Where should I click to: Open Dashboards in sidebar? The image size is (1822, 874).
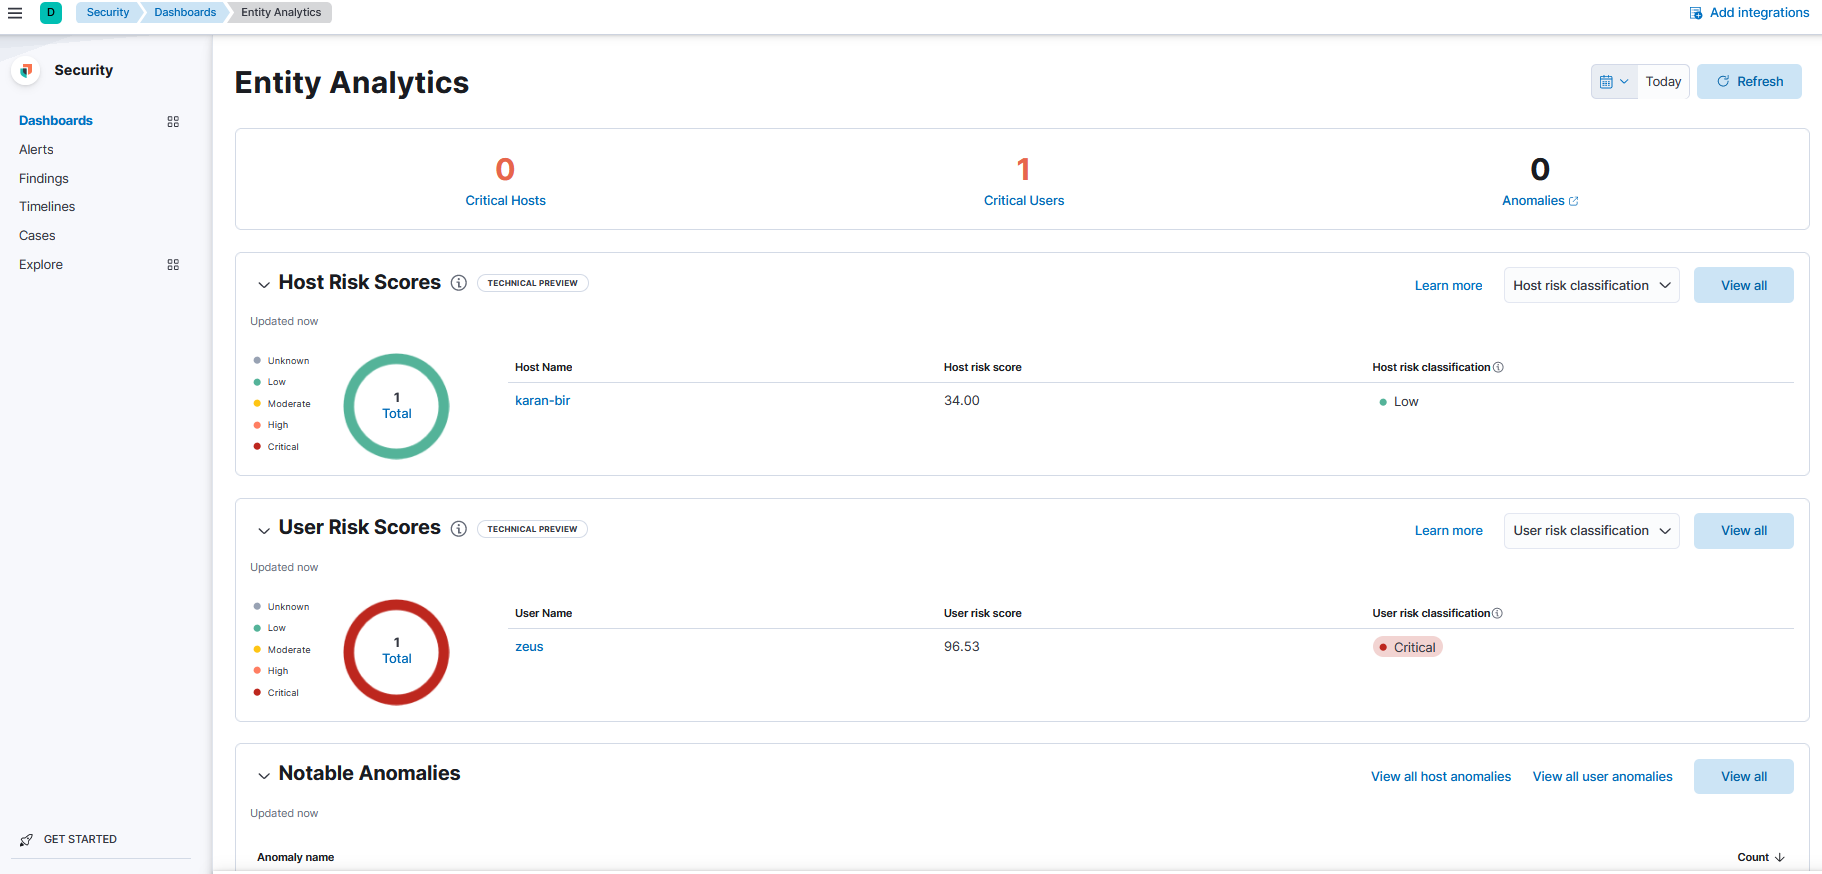click(x=56, y=121)
